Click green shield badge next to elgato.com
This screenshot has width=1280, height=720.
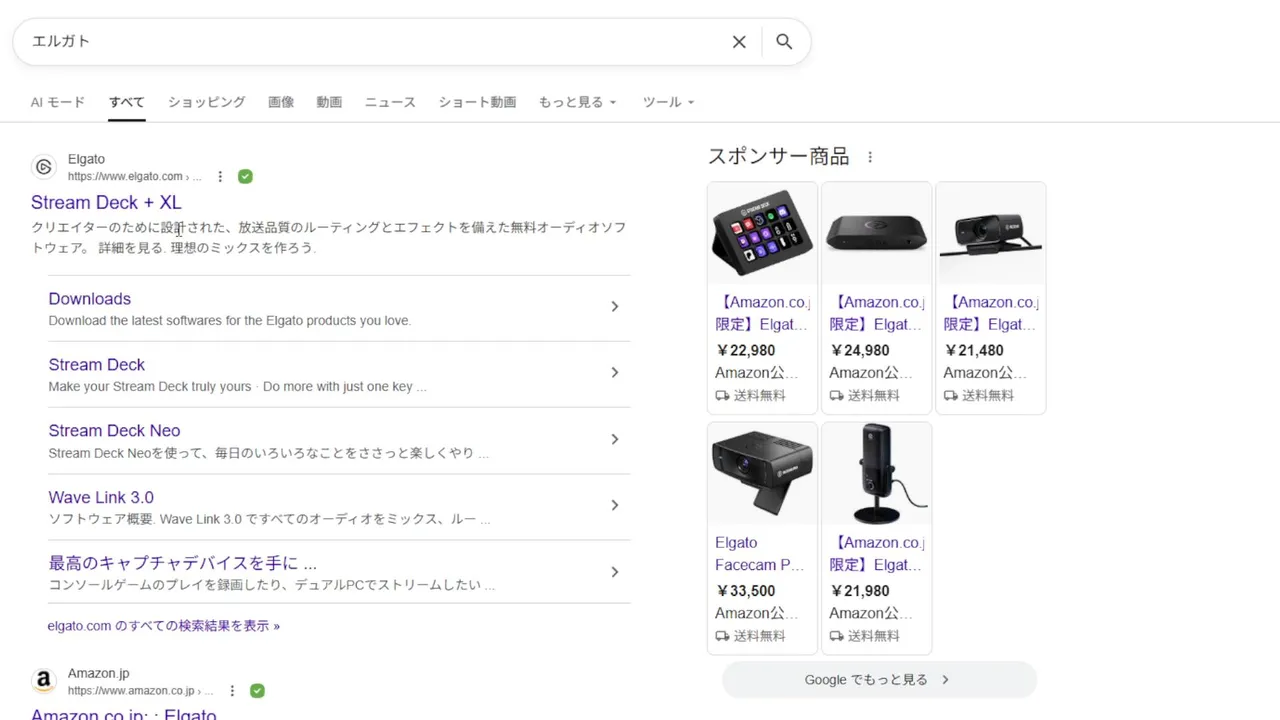(x=245, y=176)
